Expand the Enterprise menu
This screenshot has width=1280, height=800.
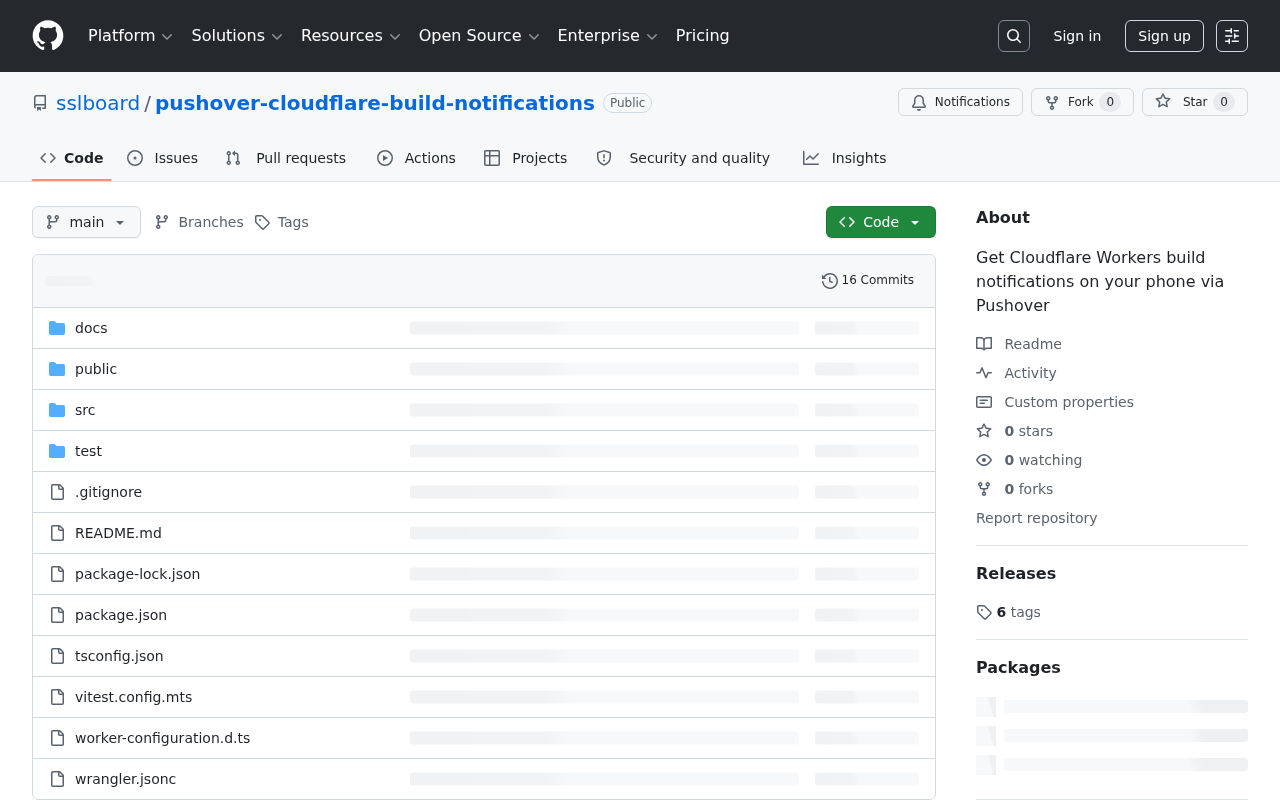tap(607, 36)
